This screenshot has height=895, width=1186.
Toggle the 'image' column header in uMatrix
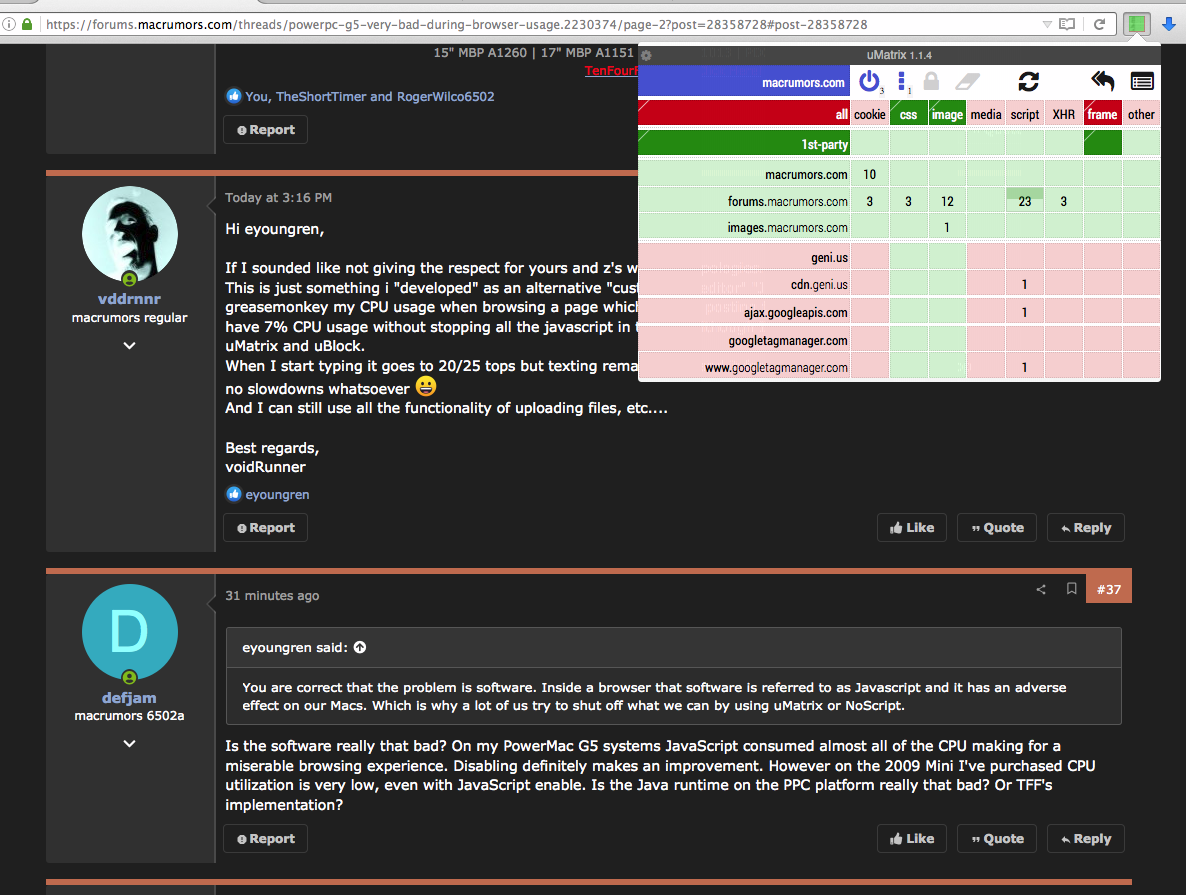tap(947, 114)
